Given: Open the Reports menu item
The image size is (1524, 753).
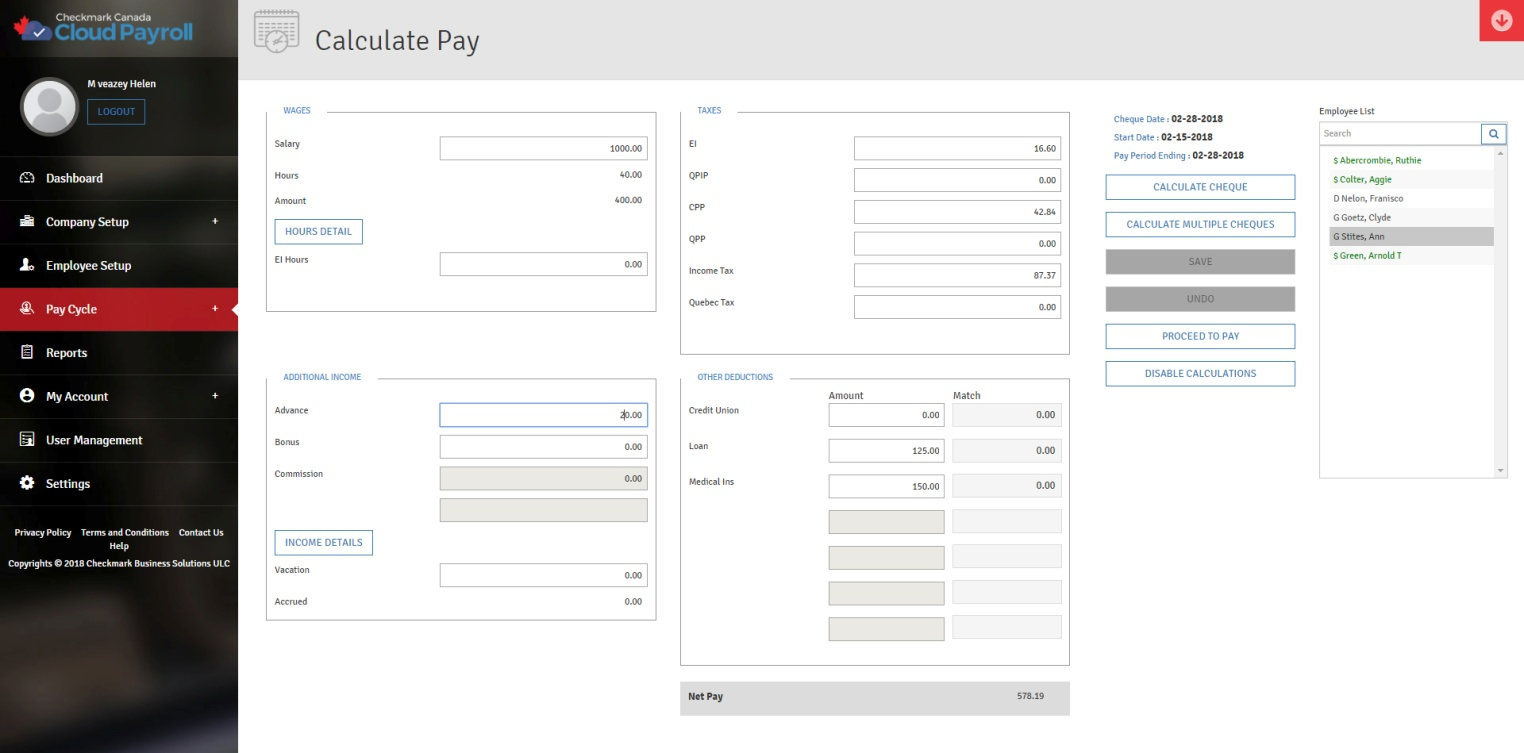Looking at the screenshot, I should click(x=66, y=353).
